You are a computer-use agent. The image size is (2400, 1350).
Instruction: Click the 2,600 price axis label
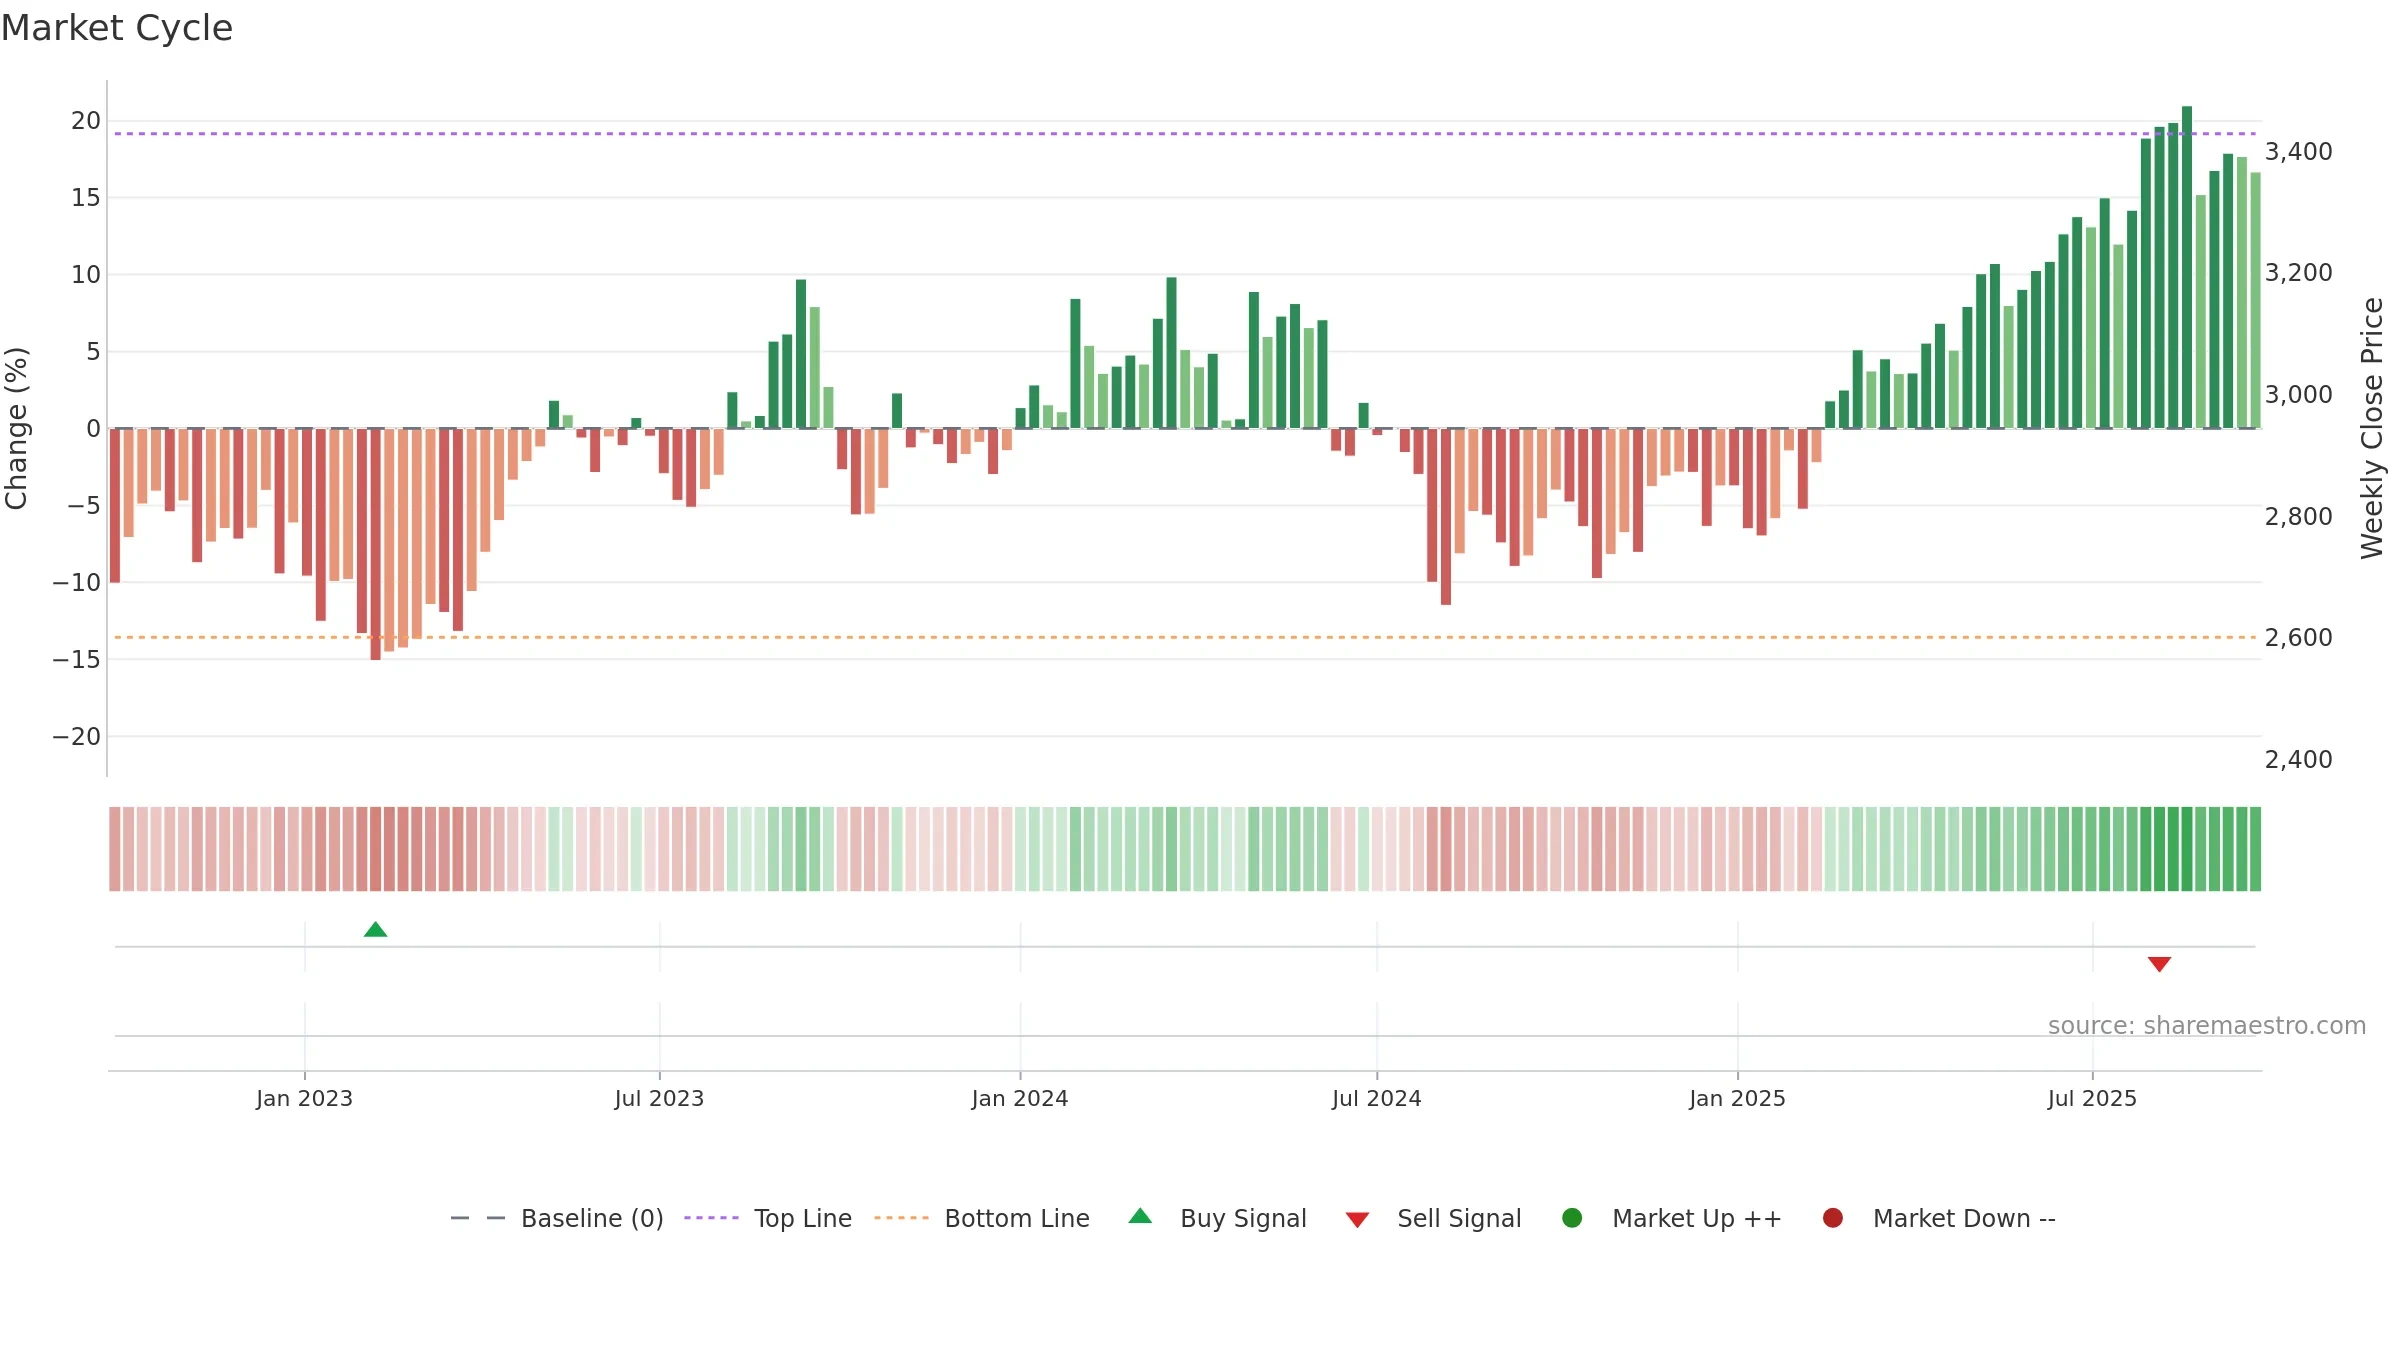point(2298,638)
